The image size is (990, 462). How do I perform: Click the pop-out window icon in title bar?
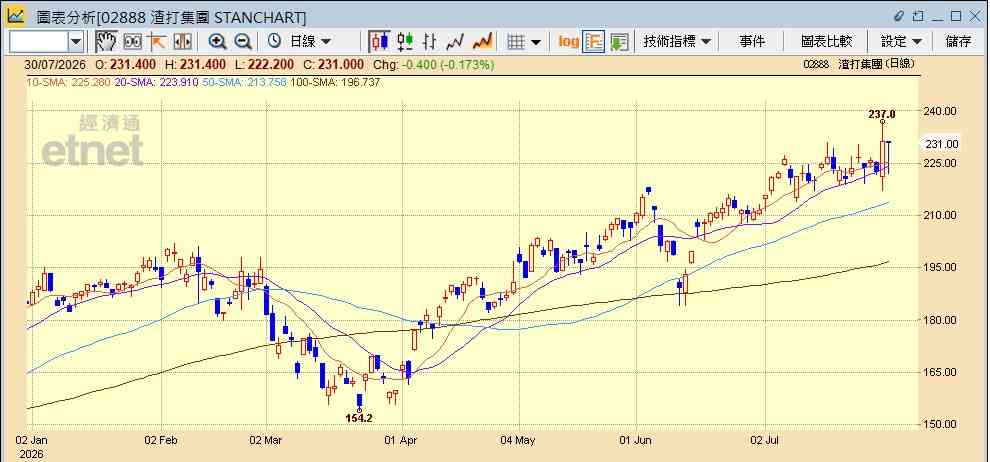coord(919,16)
